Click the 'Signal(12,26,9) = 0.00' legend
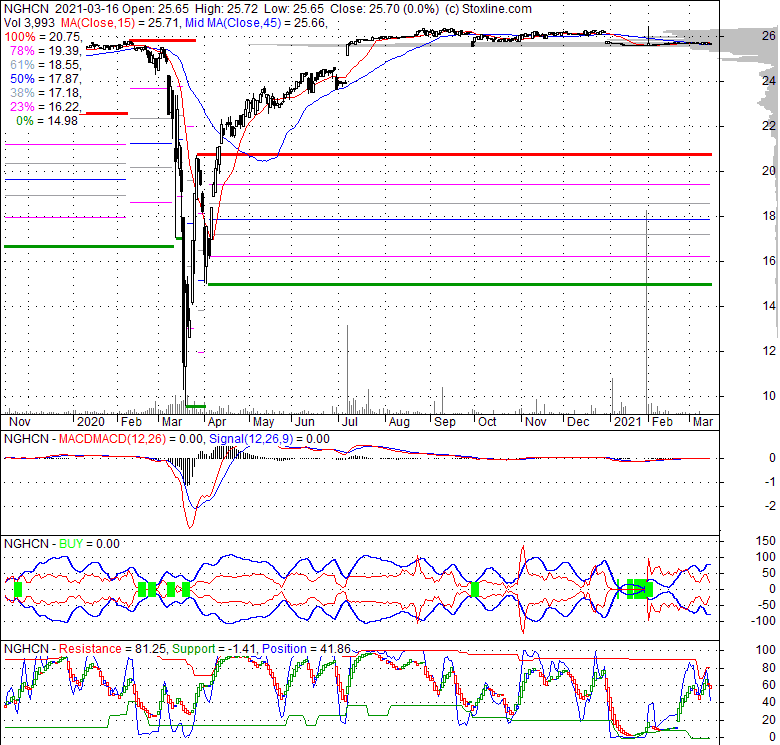 (x=269, y=439)
